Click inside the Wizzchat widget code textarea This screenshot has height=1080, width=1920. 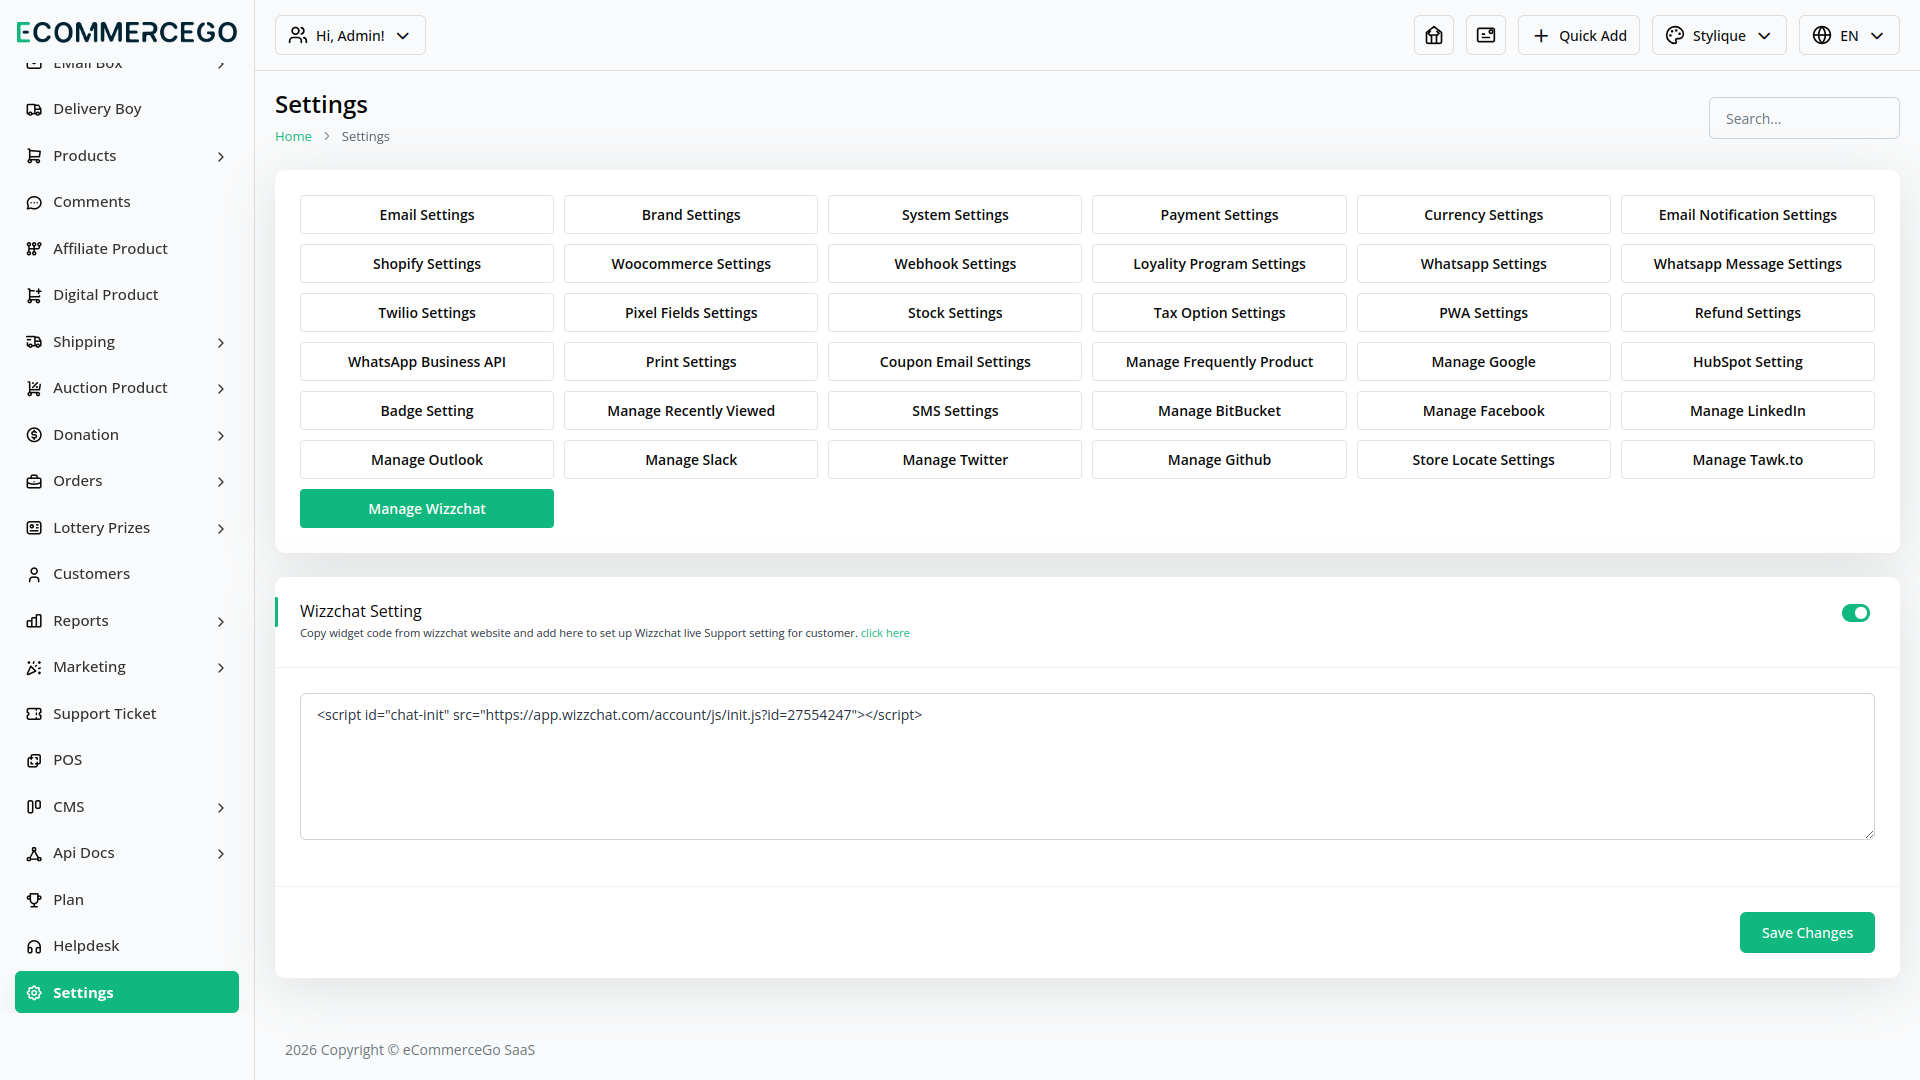1087,766
